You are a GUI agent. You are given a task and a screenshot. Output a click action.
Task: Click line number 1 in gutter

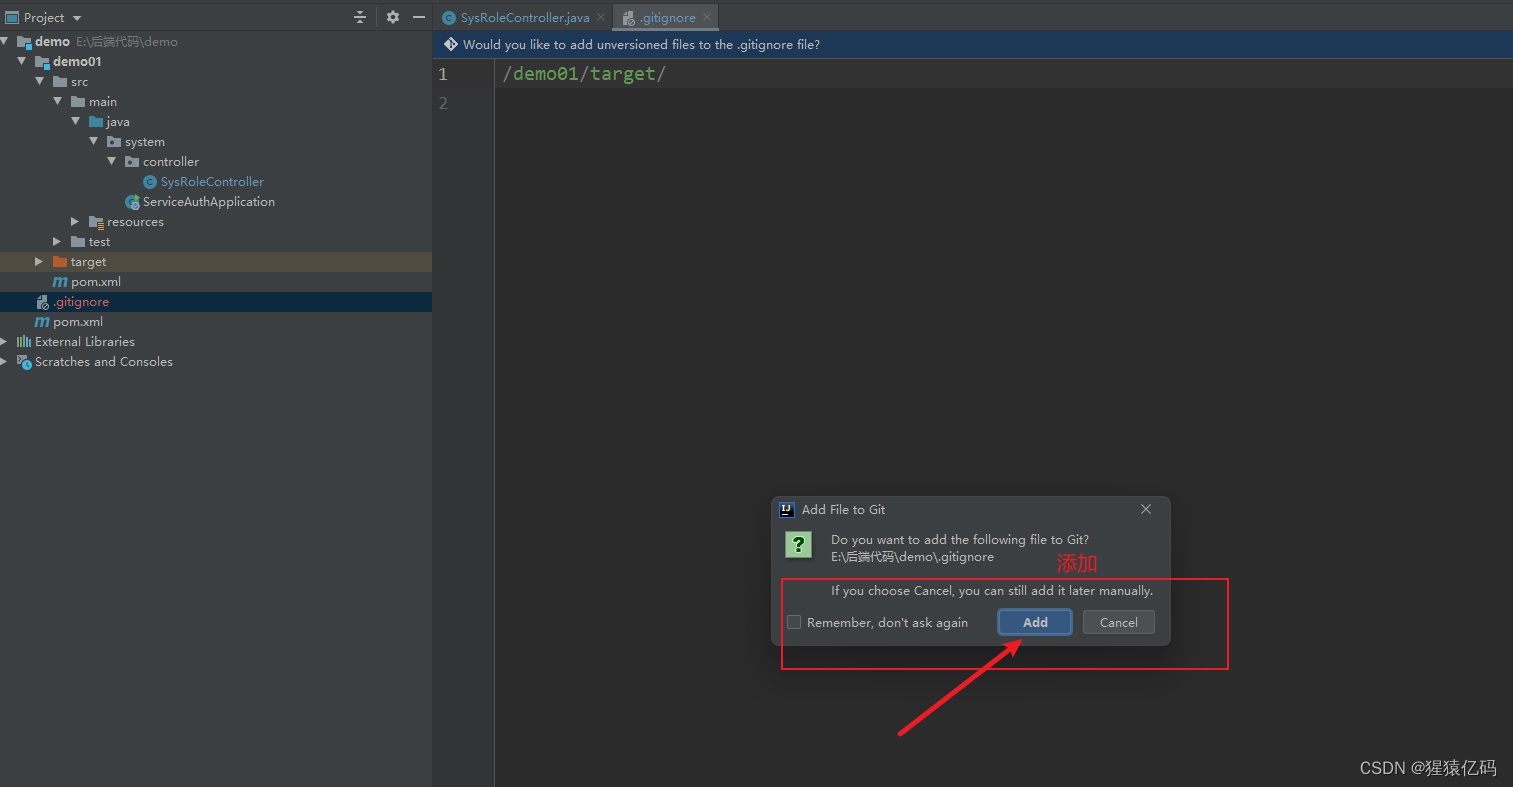coord(443,74)
